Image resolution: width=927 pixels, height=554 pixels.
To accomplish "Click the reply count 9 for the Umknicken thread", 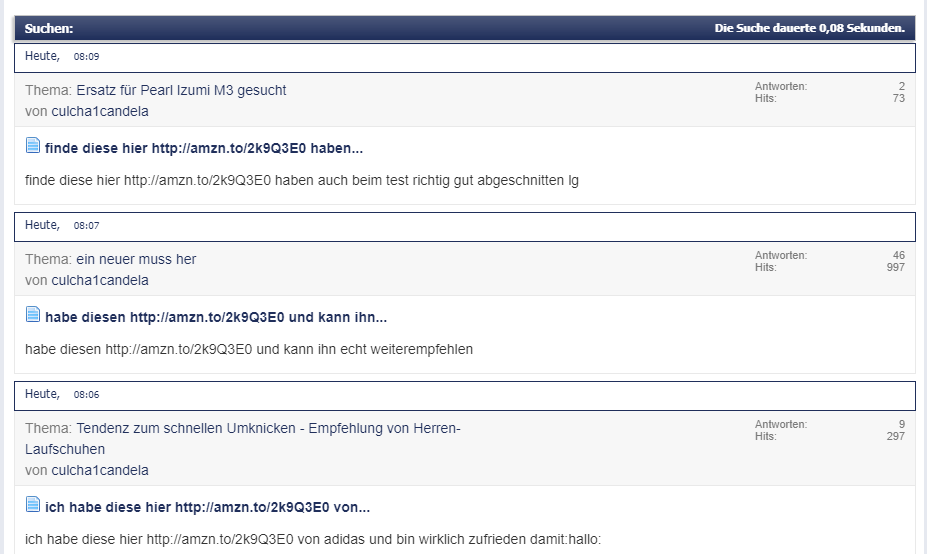I will point(901,424).
